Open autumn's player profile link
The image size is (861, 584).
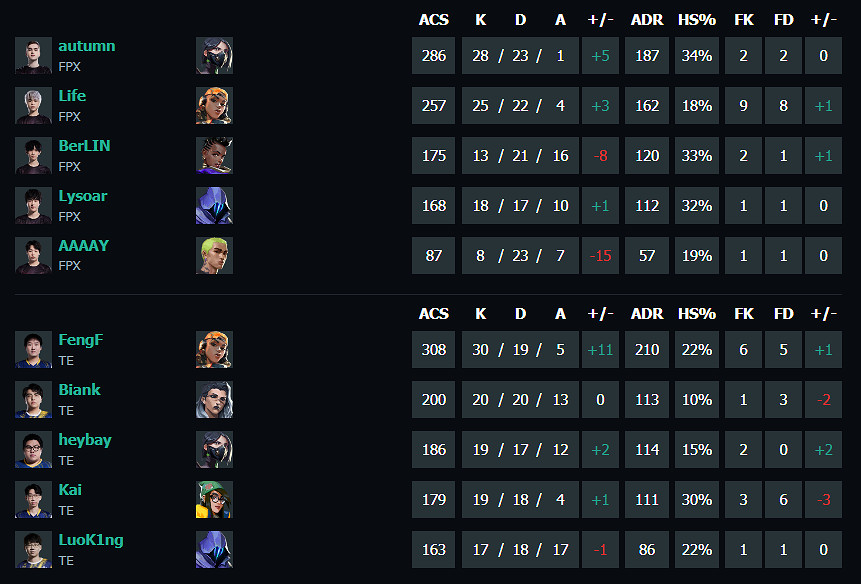tap(86, 46)
